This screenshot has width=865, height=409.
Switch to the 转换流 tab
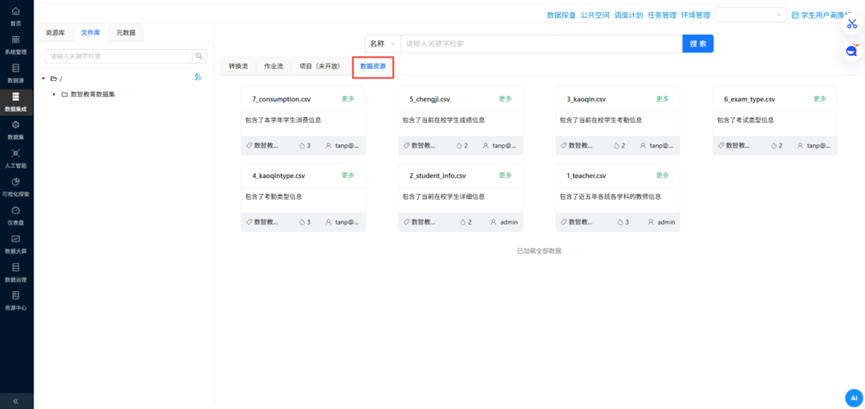point(238,66)
